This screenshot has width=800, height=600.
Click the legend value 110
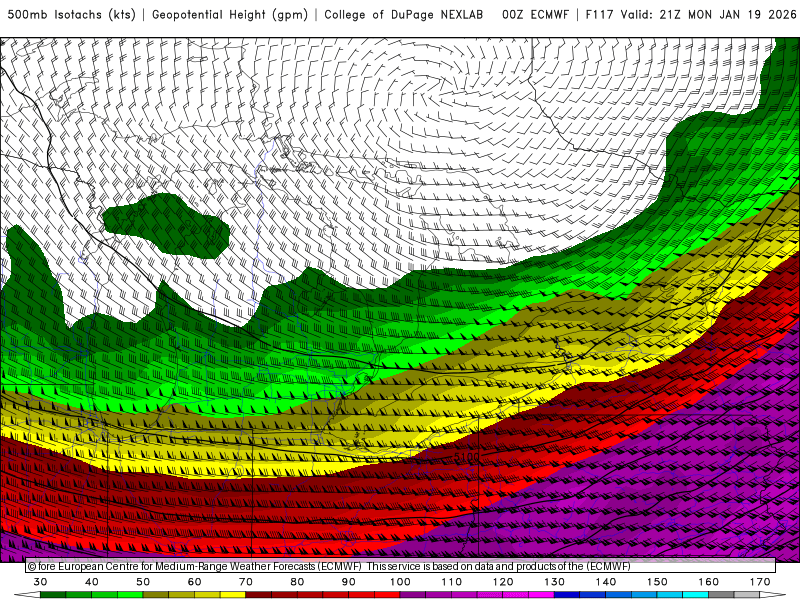pos(452,582)
